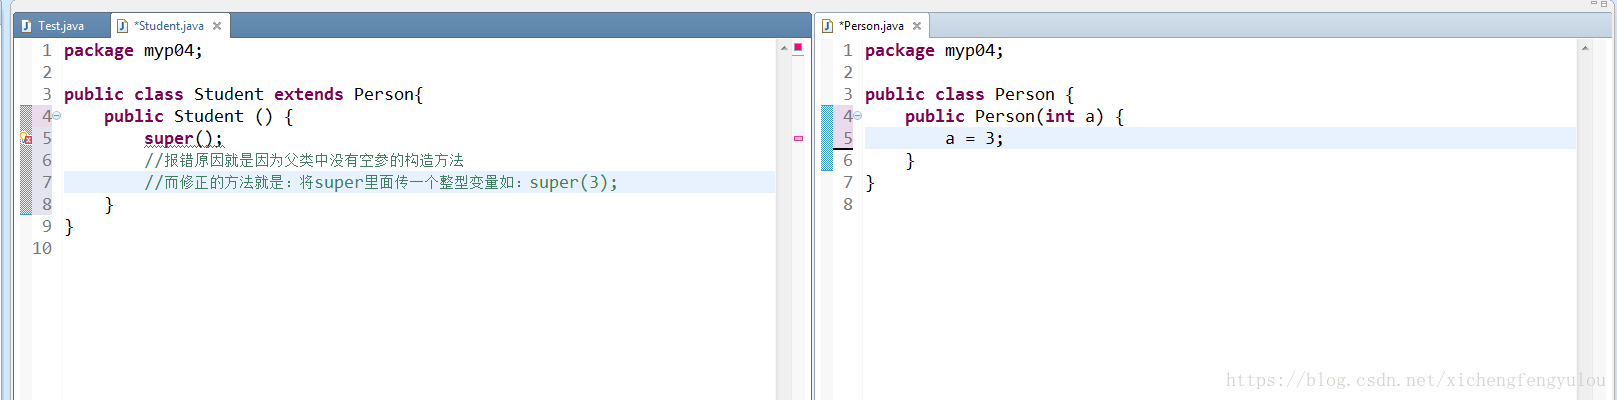Collapse the Student constructor fold at line 4
Image resolution: width=1617 pixels, height=400 pixels.
click(57, 116)
